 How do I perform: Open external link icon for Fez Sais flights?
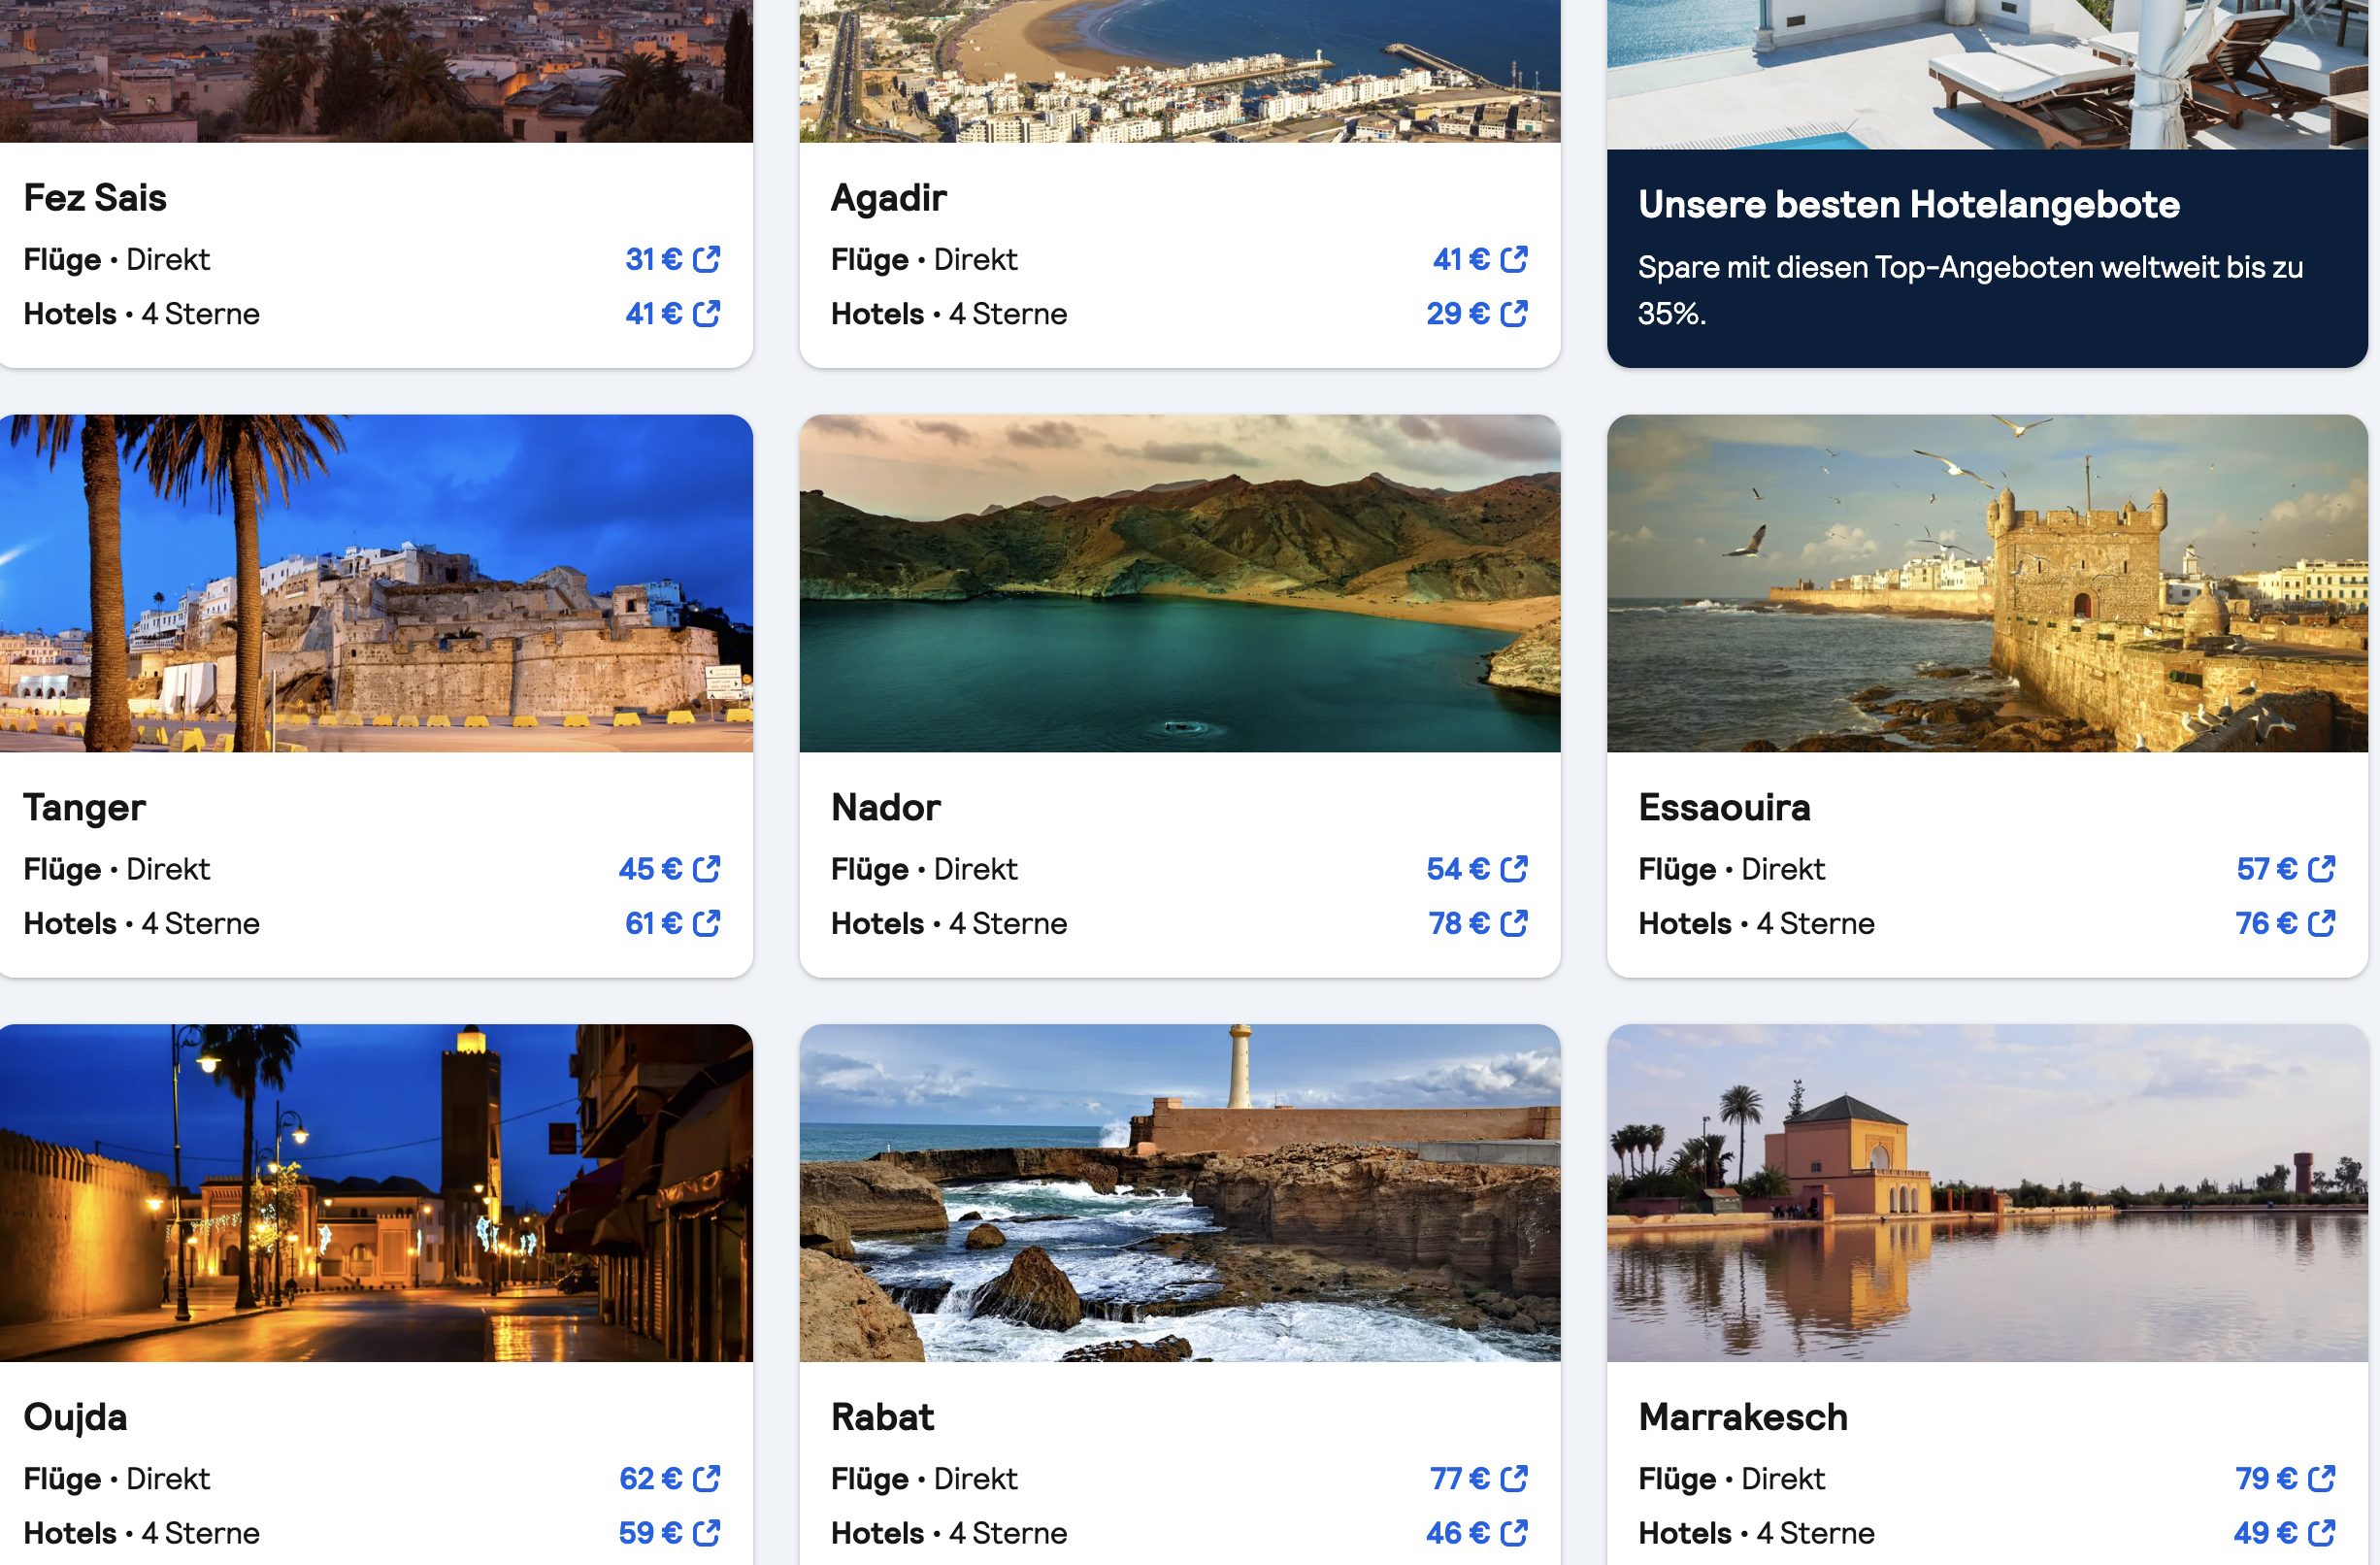tap(707, 259)
